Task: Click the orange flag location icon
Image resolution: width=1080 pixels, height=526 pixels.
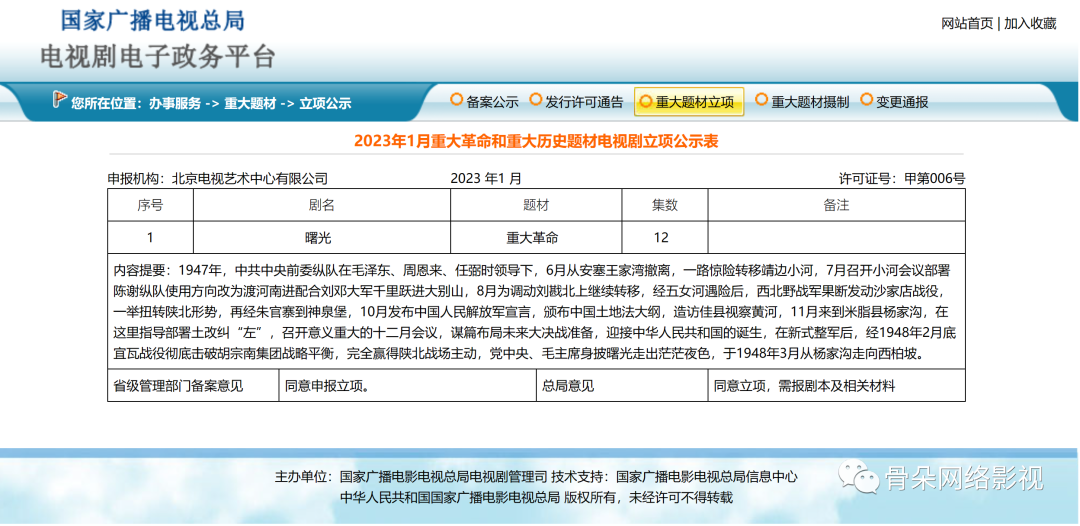Action: point(60,100)
